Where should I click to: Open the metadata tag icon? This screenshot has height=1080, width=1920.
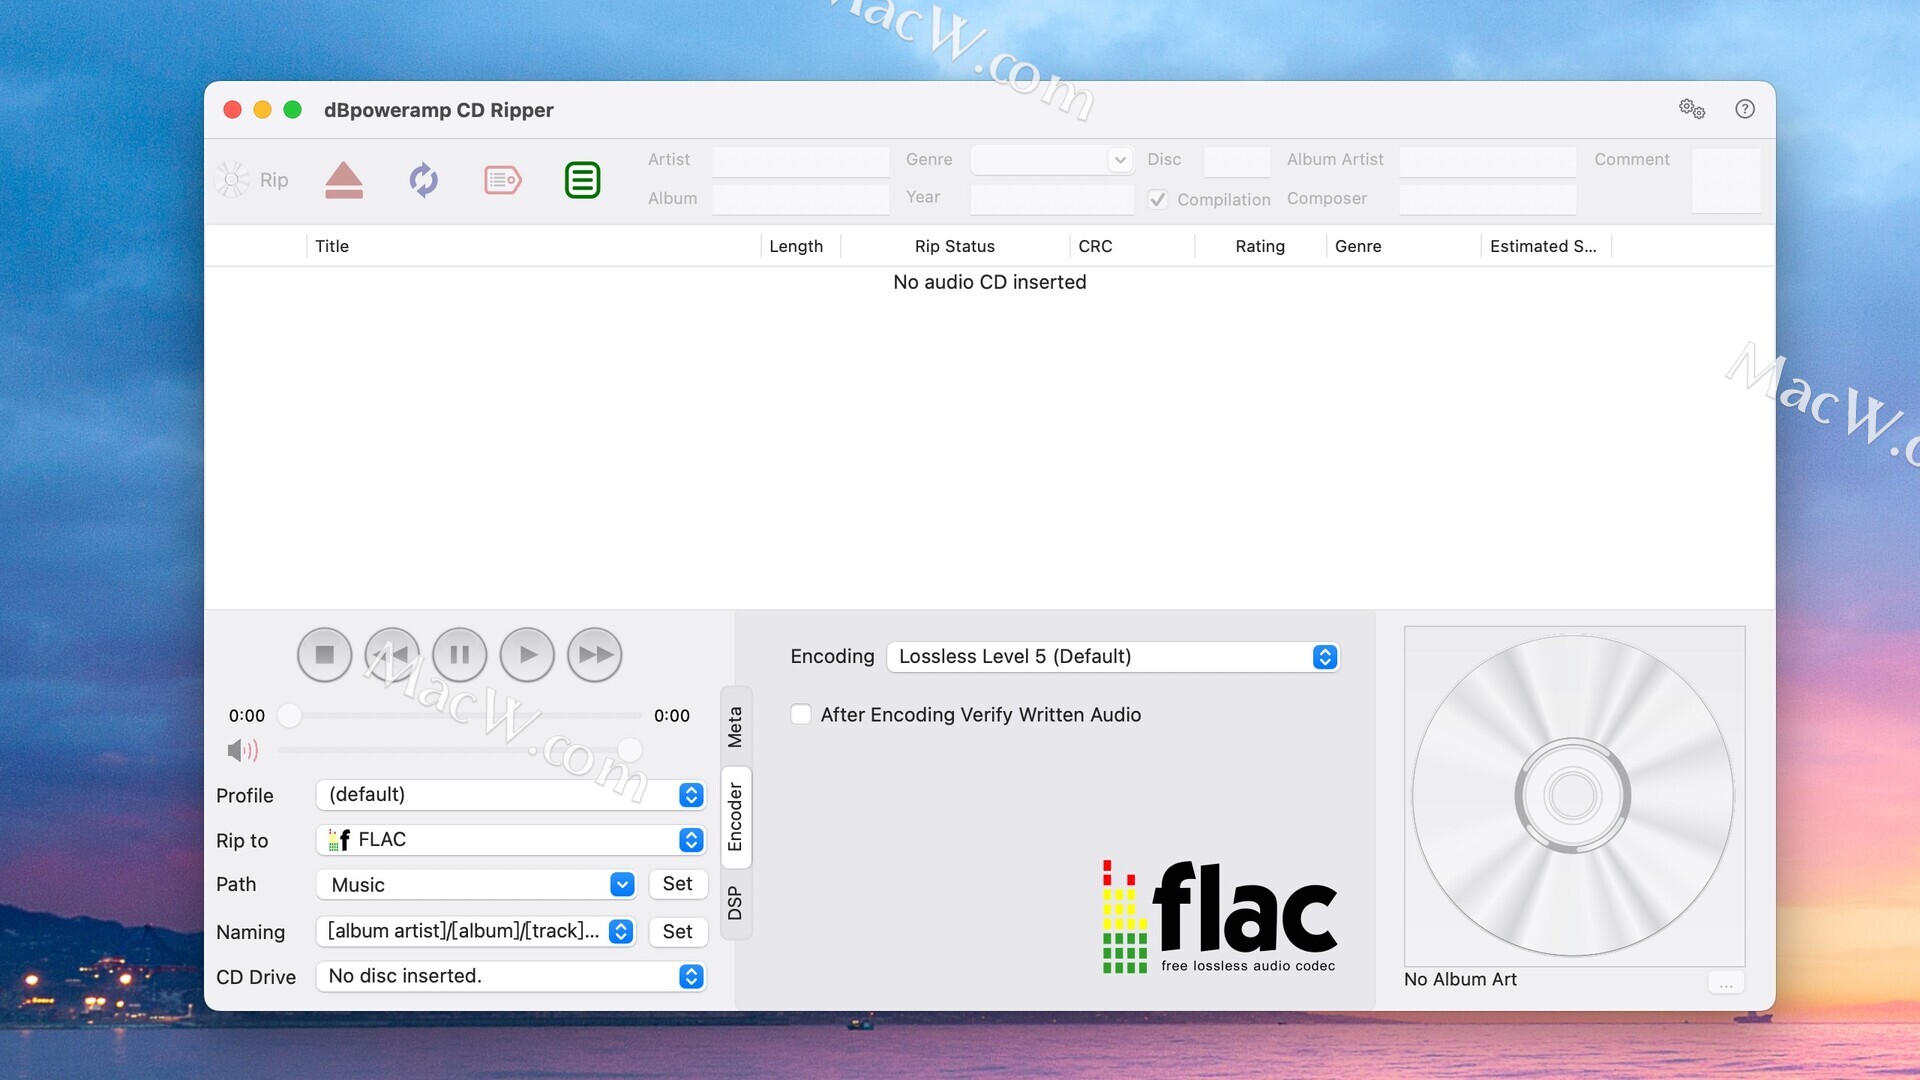point(502,180)
